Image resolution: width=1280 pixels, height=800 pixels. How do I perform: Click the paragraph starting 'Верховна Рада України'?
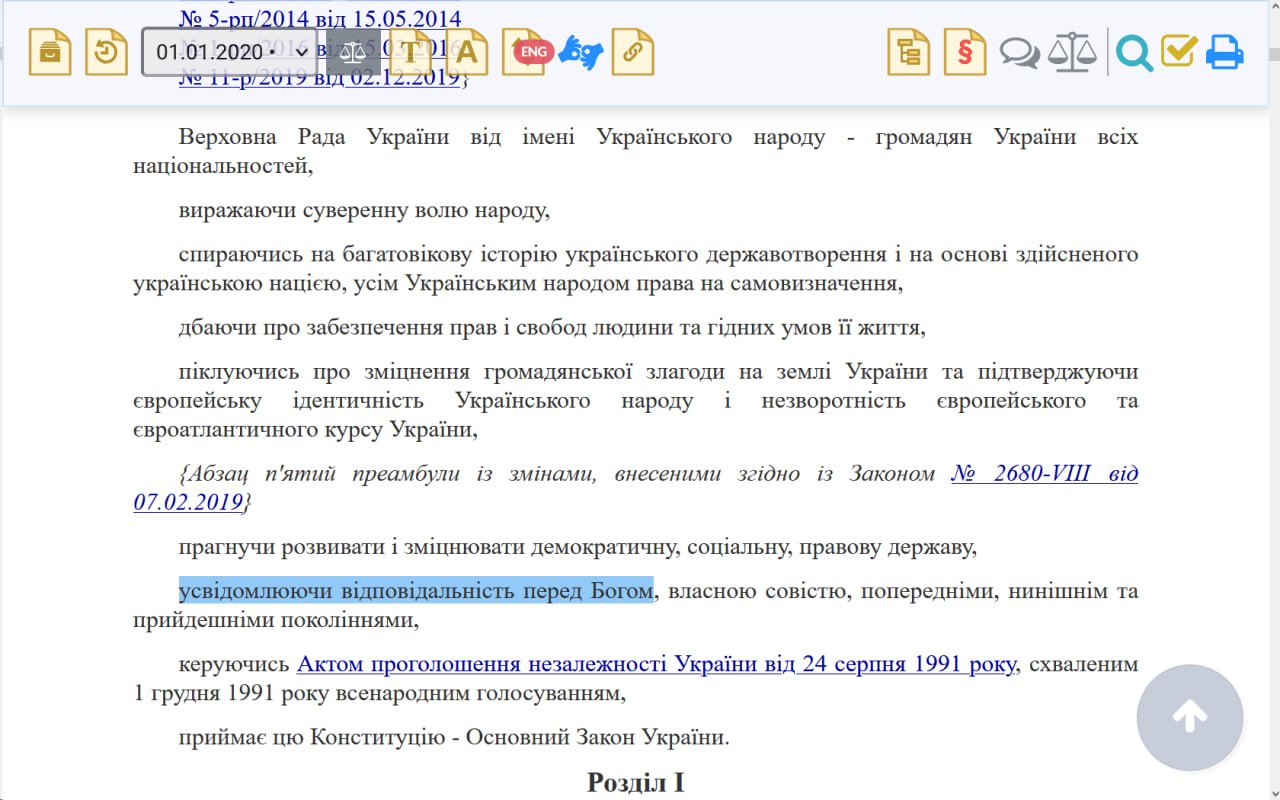636,152
